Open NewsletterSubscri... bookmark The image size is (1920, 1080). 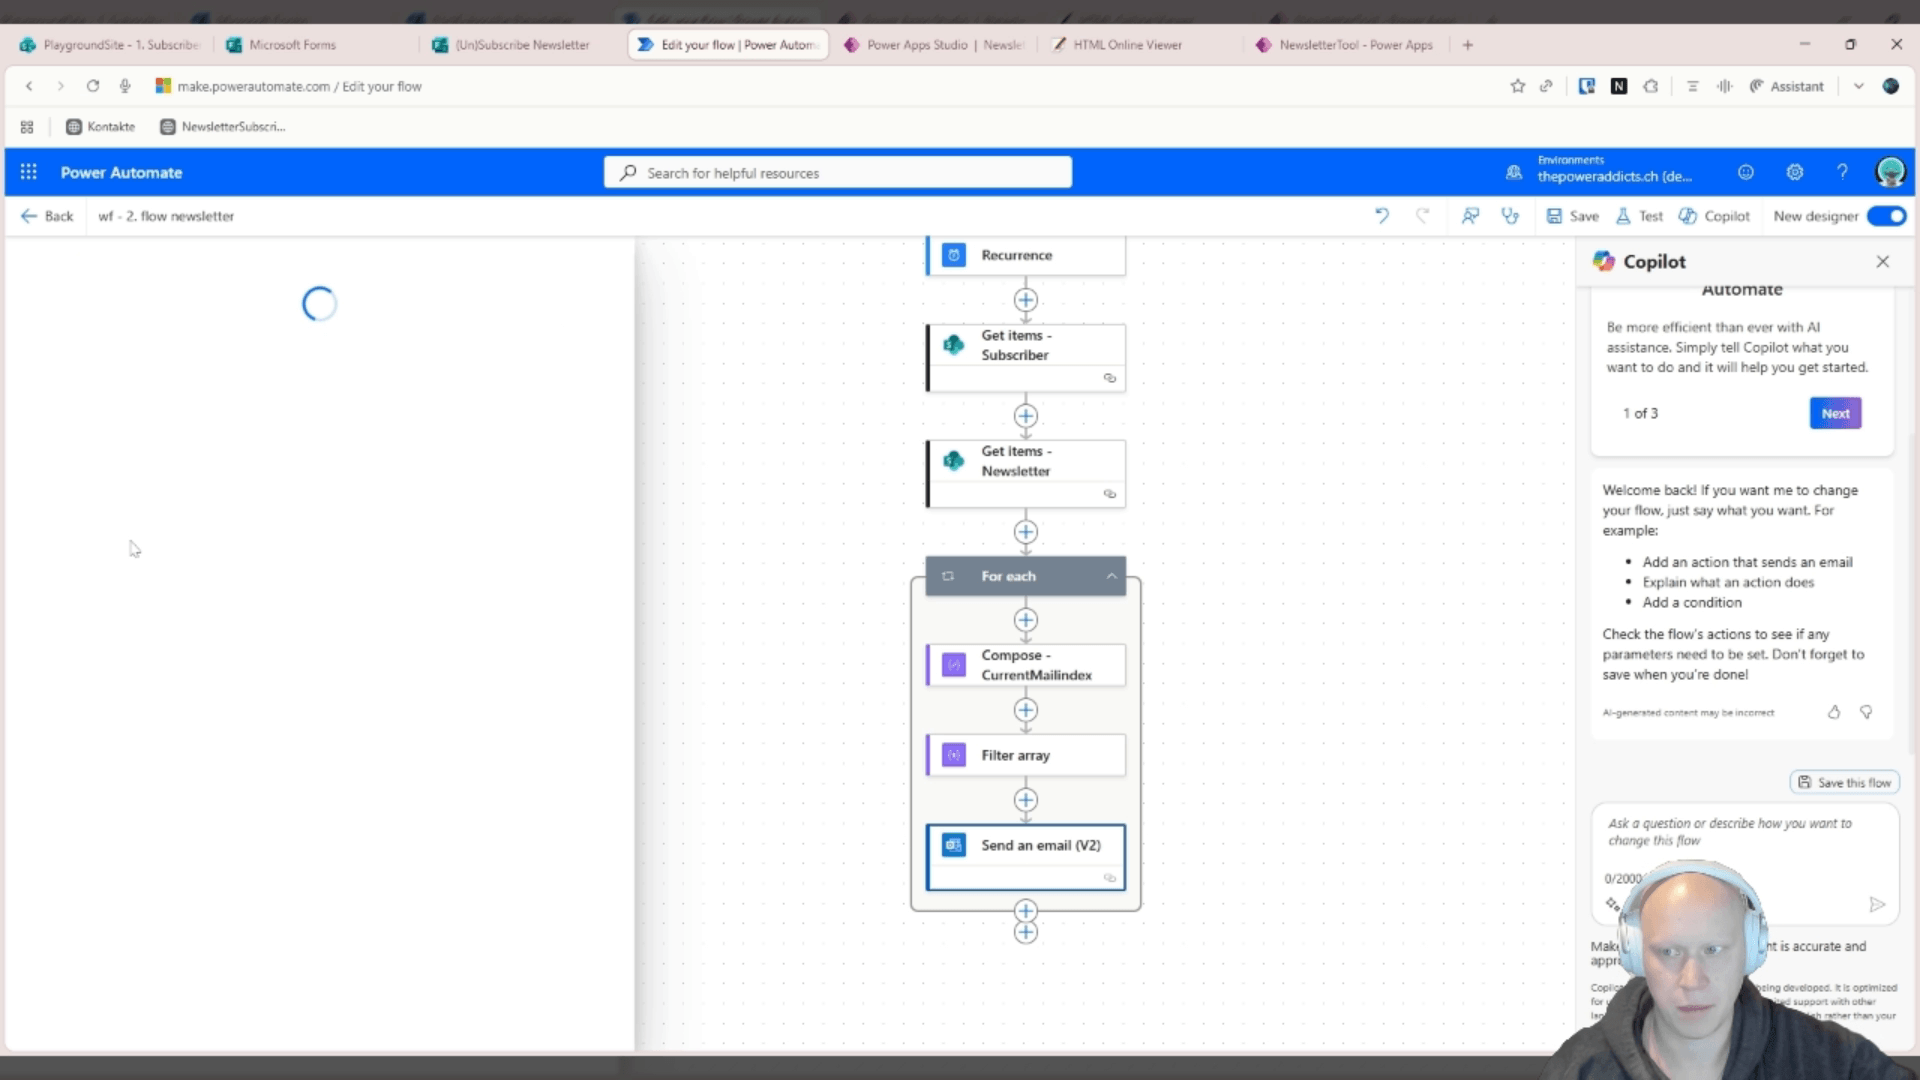[223, 126]
